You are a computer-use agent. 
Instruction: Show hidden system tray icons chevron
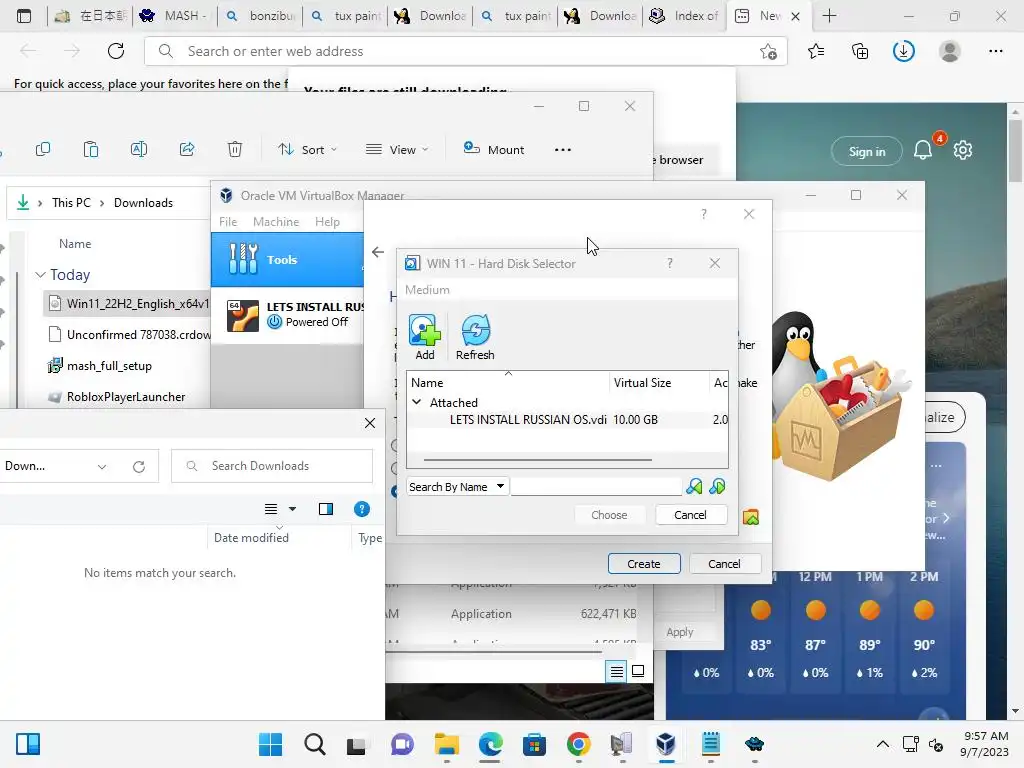(x=882, y=744)
